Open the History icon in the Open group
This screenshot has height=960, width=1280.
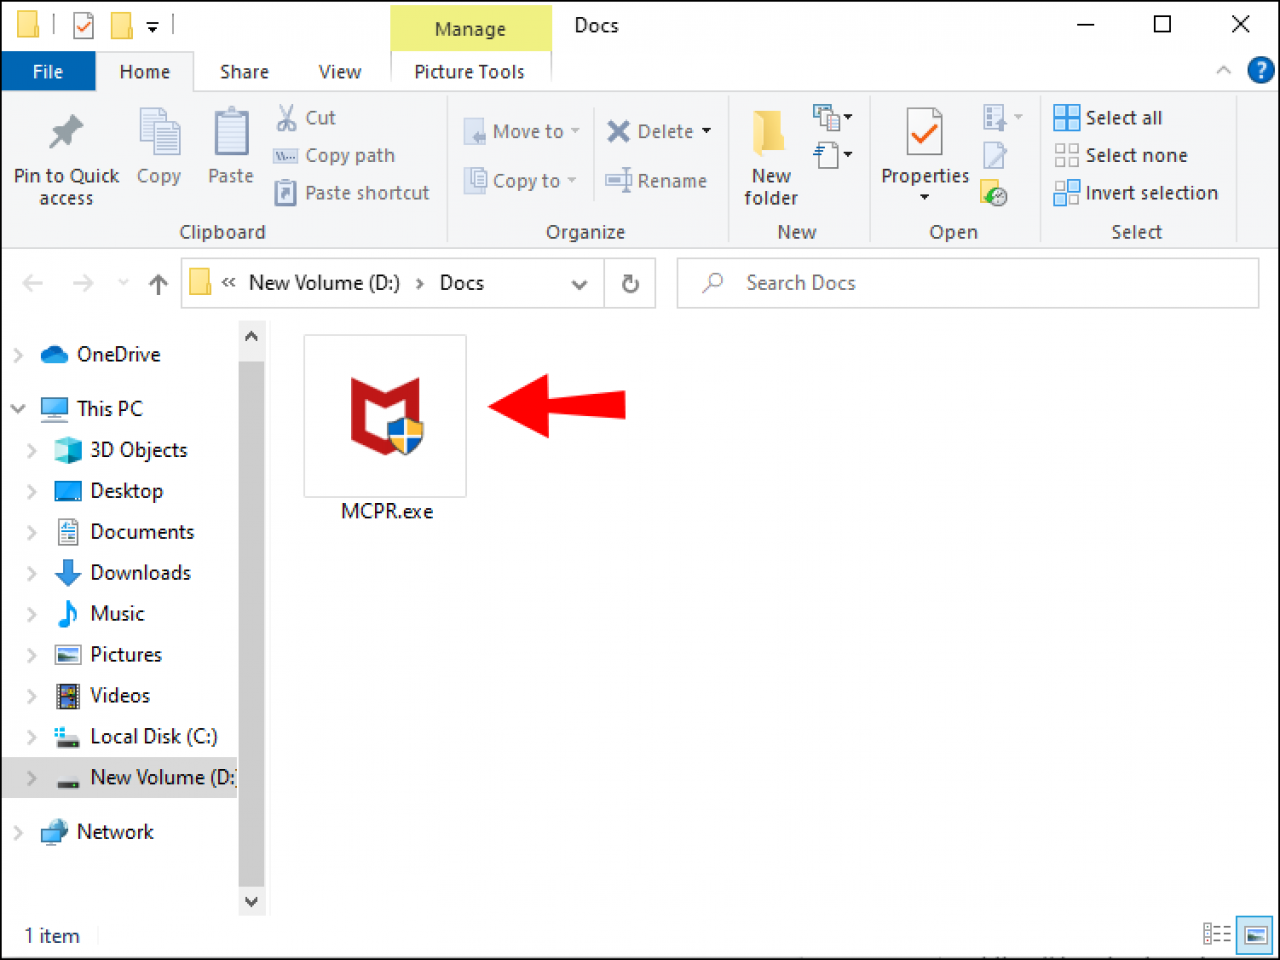tap(995, 195)
